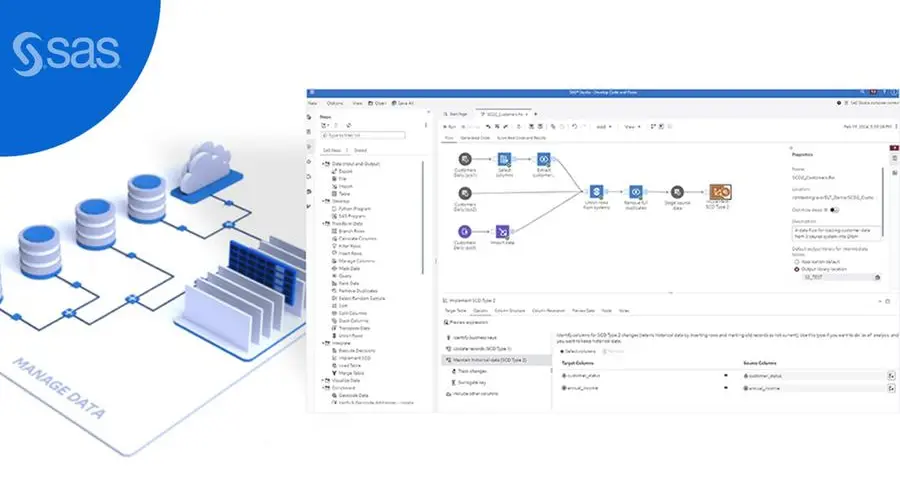Select the Implement SCD step in tree
This screenshot has width=900, height=482.
351,358
